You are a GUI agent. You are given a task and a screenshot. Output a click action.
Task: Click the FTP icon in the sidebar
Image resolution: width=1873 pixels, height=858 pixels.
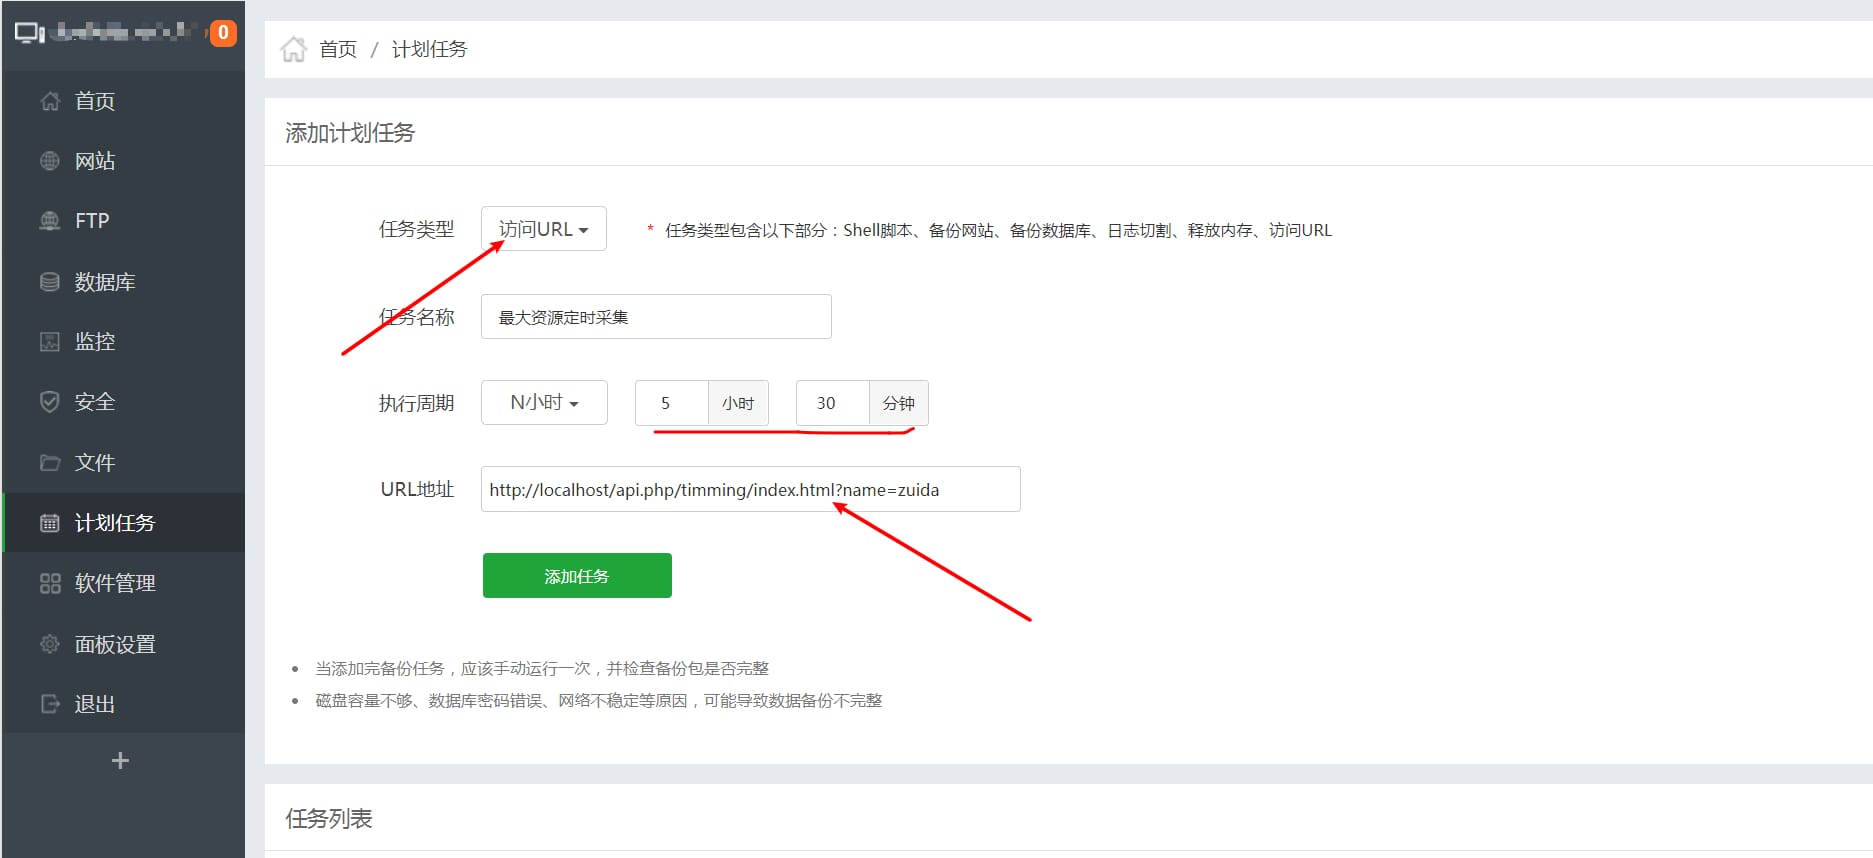pyautogui.click(x=50, y=221)
